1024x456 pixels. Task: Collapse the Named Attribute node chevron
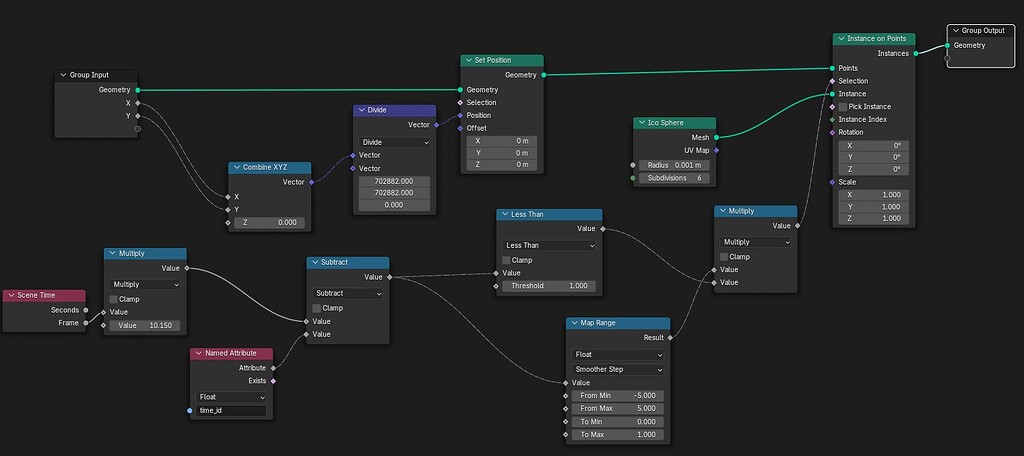(x=199, y=353)
